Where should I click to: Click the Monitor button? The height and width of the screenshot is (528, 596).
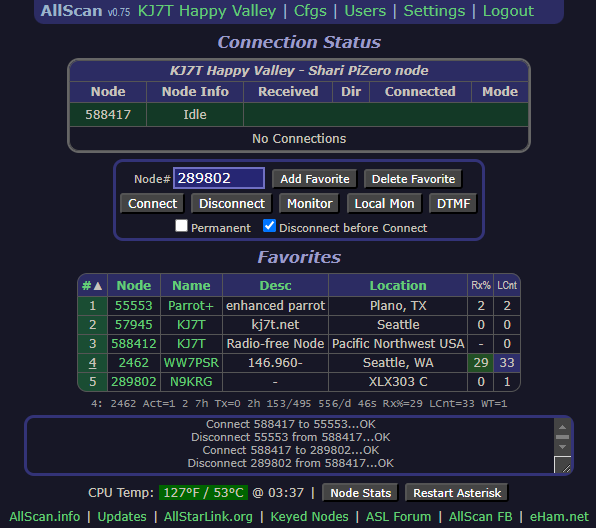[x=309, y=203]
